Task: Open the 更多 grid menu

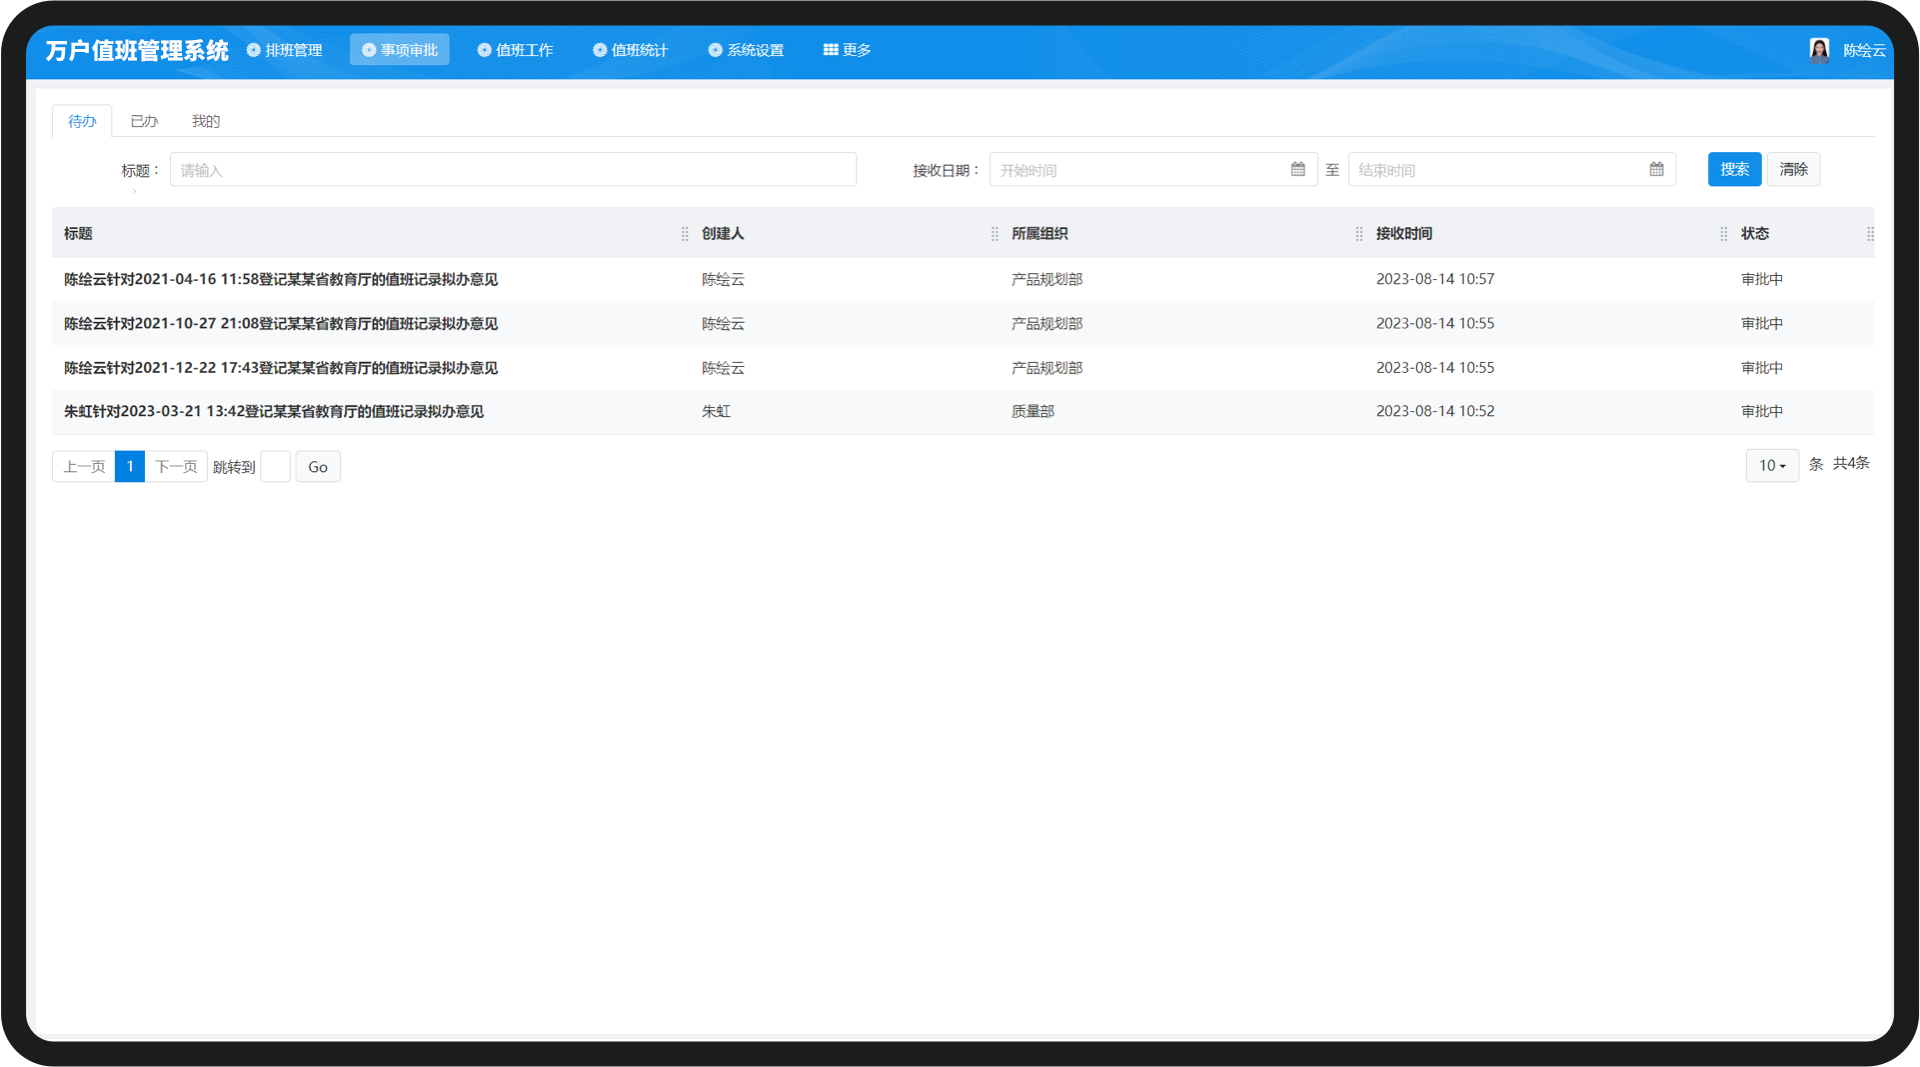Action: [847, 50]
